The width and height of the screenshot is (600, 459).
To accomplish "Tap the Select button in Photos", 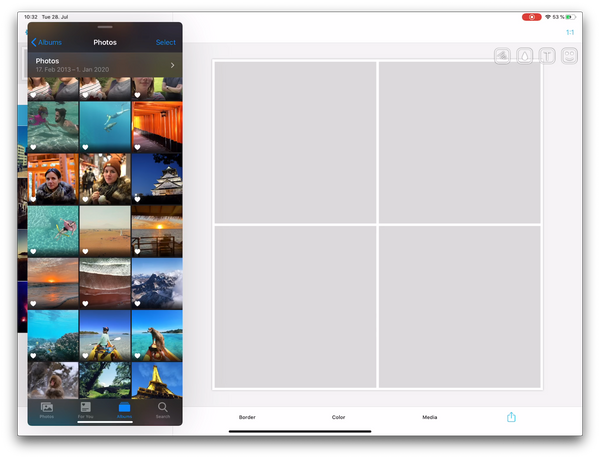I will click(x=165, y=42).
